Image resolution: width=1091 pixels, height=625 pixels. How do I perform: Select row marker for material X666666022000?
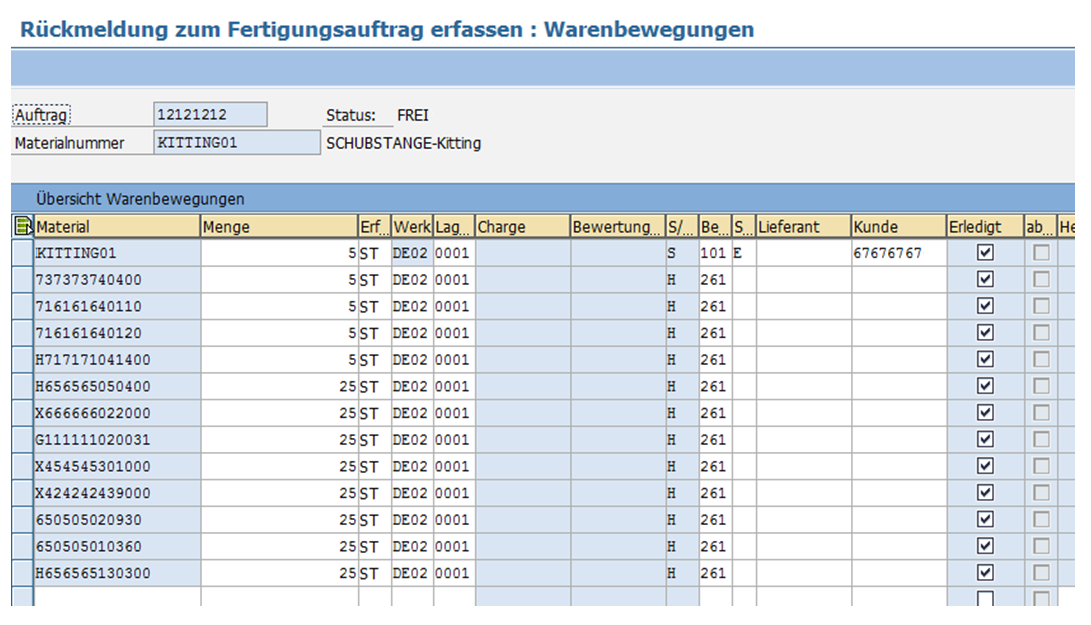point(22,413)
